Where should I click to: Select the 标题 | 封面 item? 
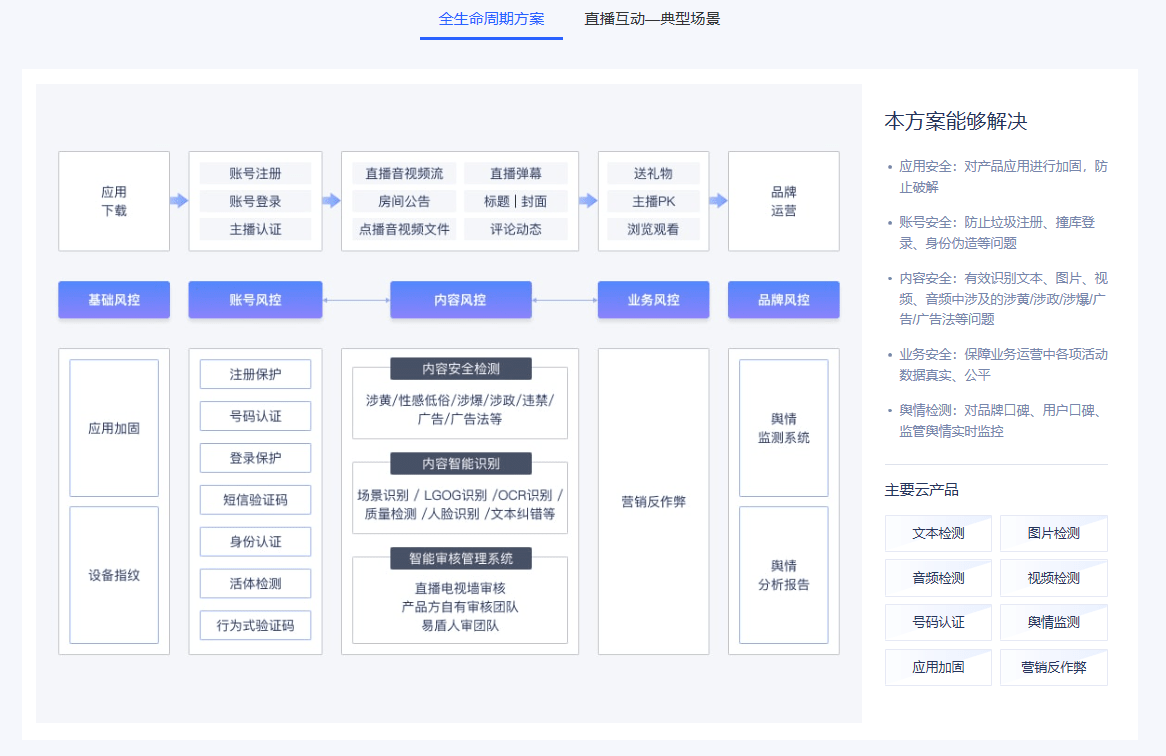pyautogui.click(x=515, y=201)
